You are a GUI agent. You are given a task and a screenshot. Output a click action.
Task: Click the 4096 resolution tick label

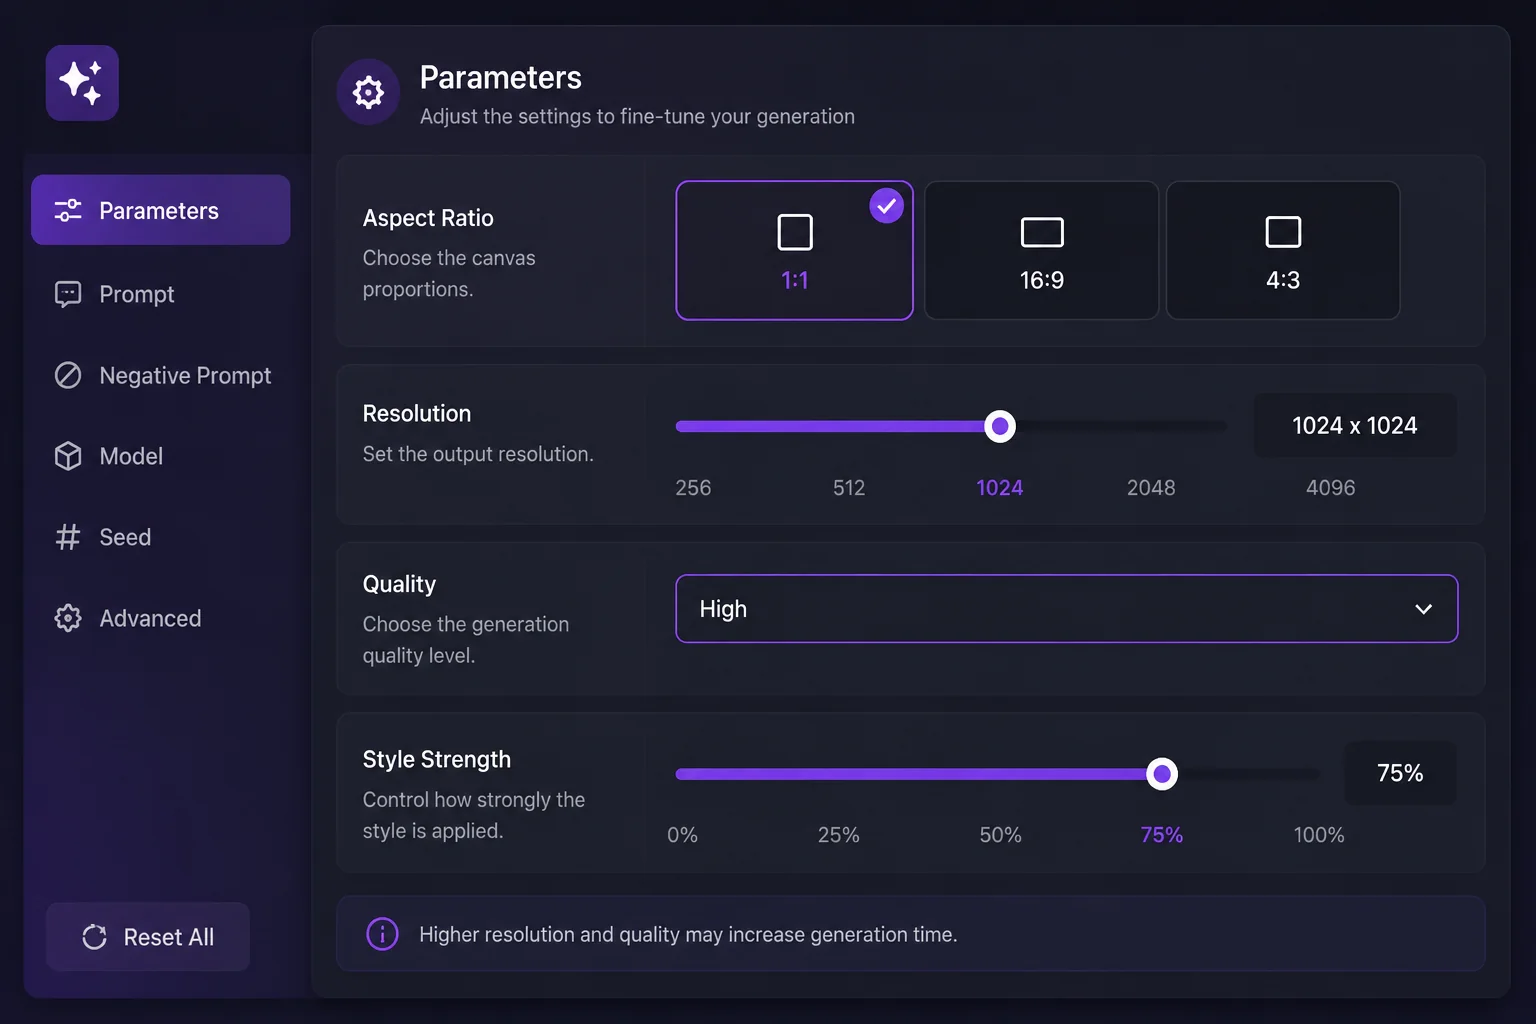[1331, 488]
